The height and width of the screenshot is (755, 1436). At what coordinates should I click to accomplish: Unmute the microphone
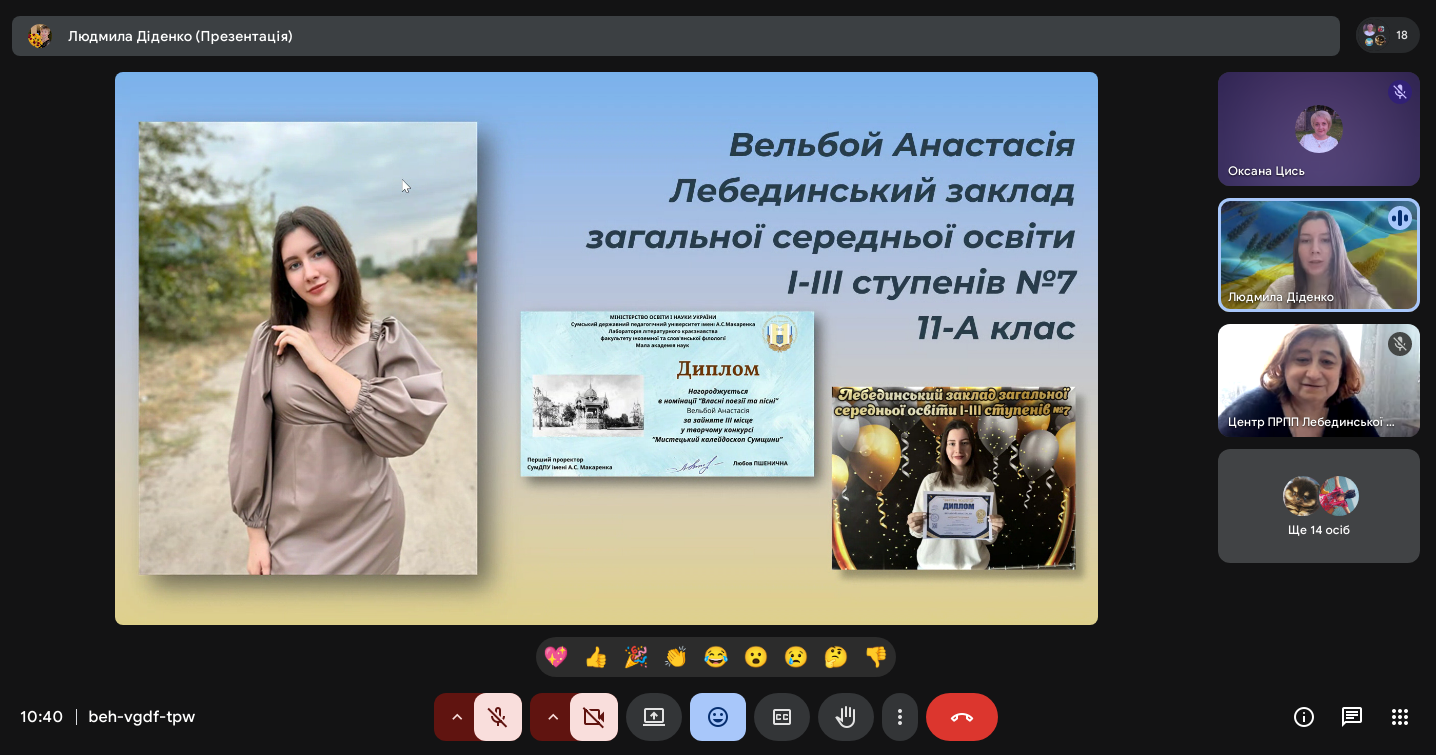click(x=497, y=717)
